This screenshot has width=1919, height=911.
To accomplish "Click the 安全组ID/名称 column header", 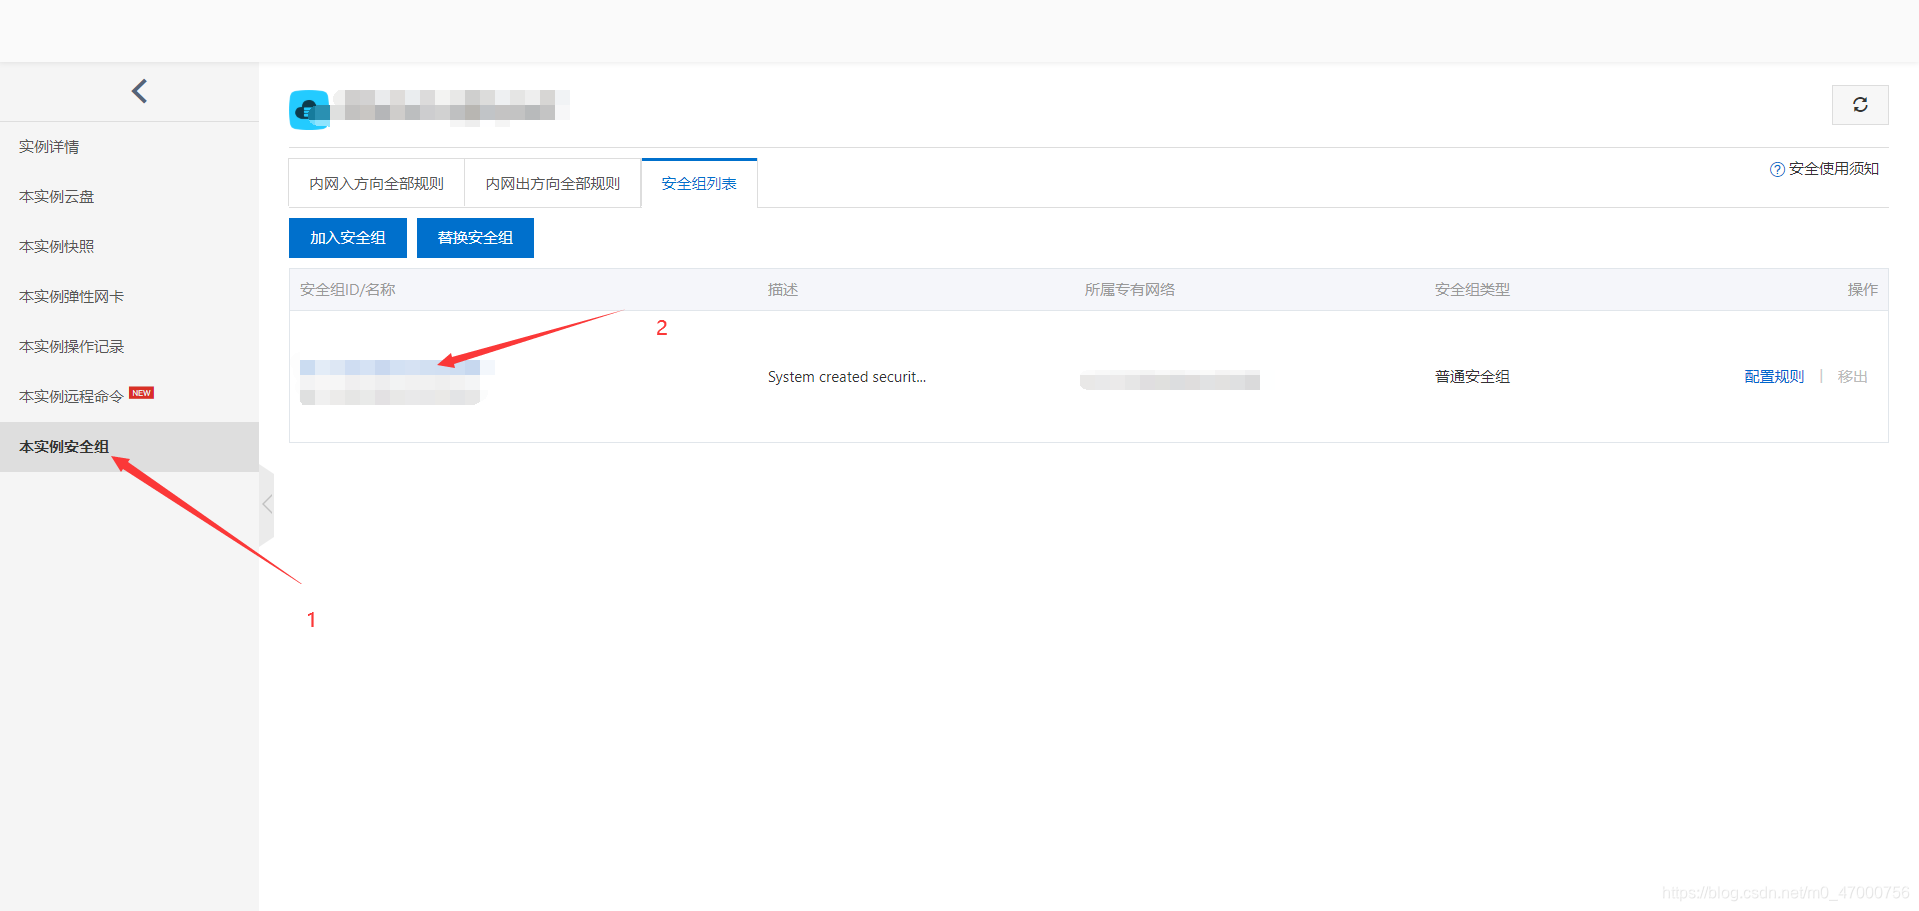I will (x=348, y=290).
